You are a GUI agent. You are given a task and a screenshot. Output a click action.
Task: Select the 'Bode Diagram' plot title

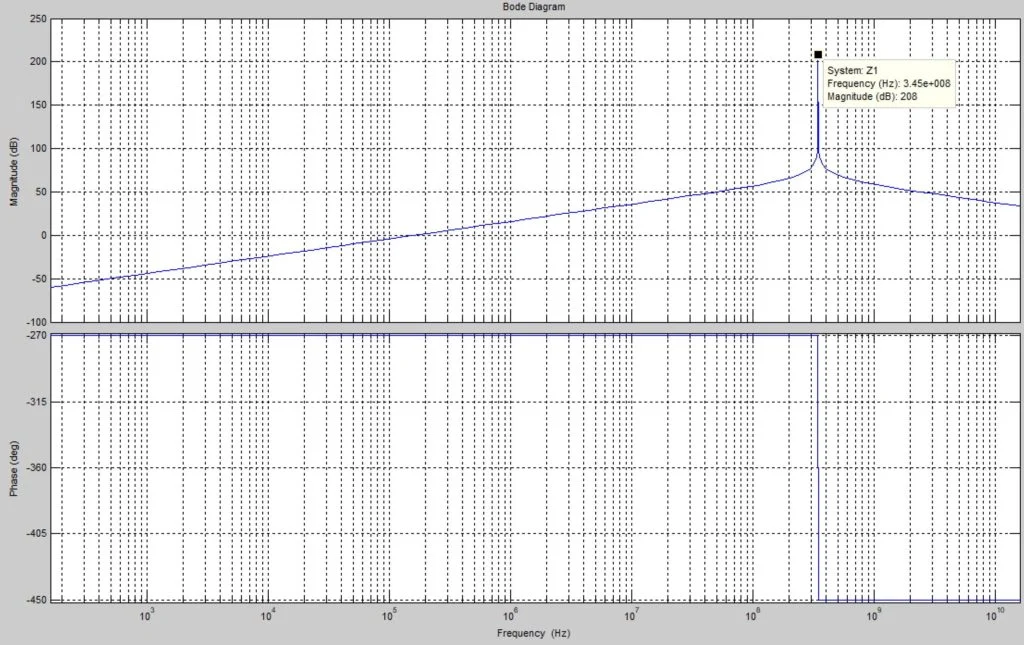point(532,6)
